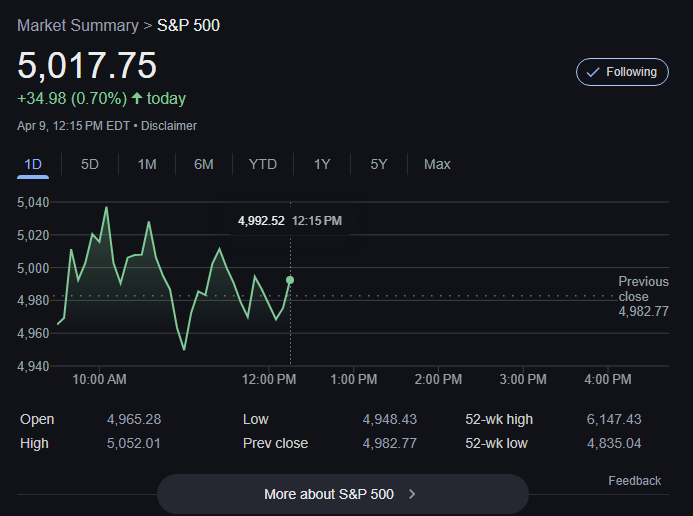Open the Disclaimer link
This screenshot has height=516, width=693.
(169, 126)
